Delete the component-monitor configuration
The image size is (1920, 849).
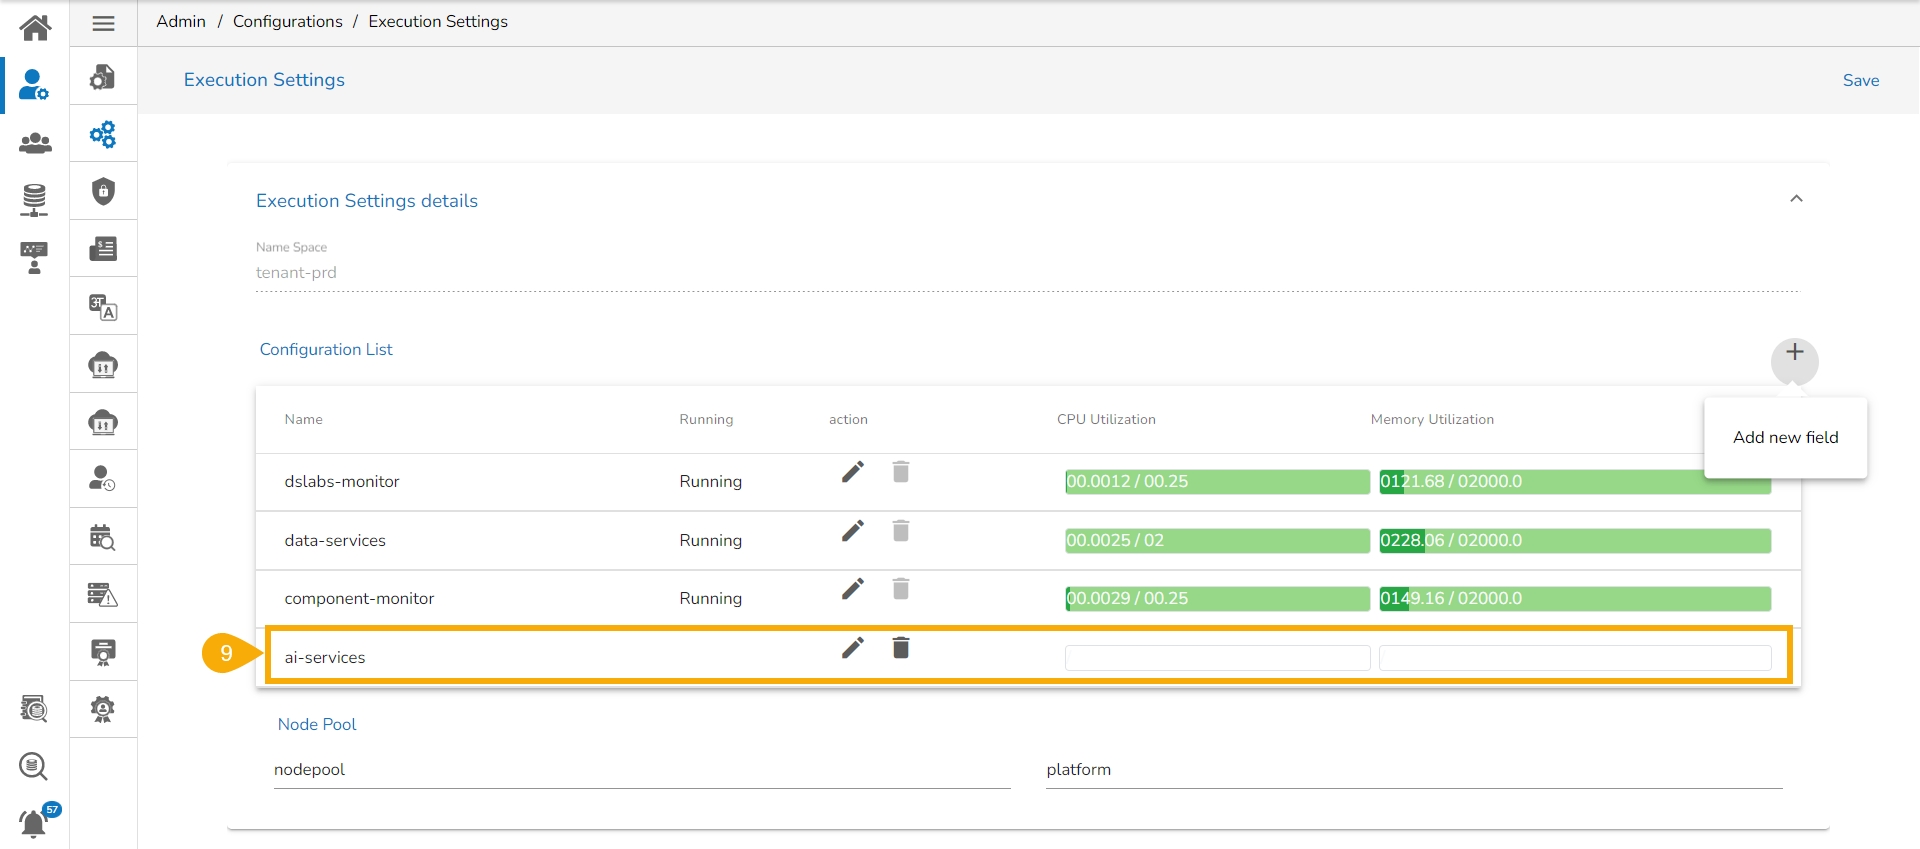(901, 589)
